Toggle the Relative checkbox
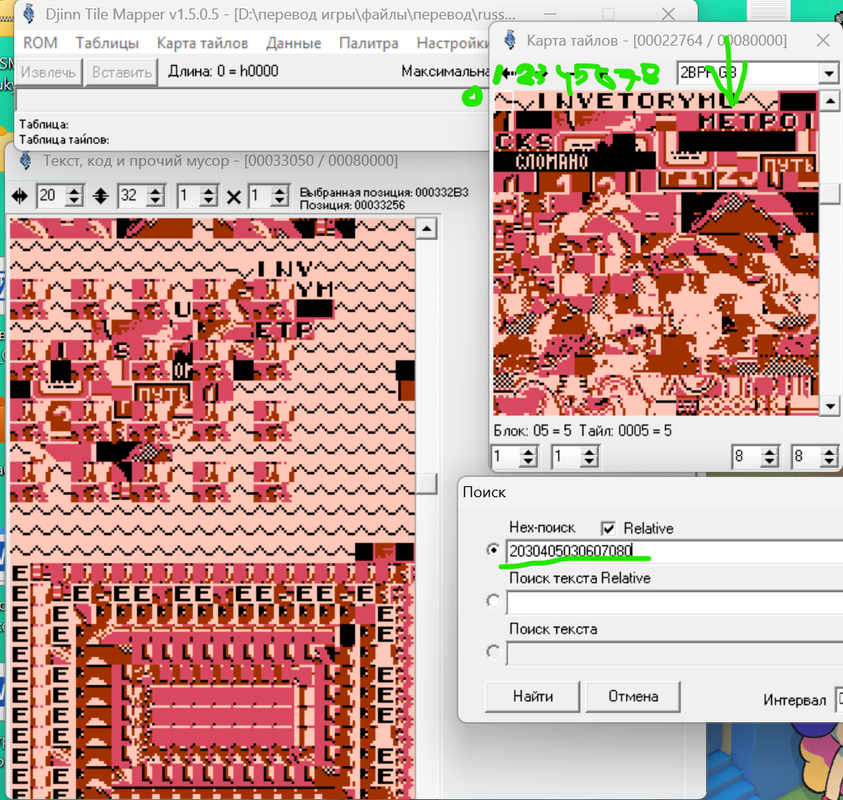The width and height of the screenshot is (843, 800). coord(608,528)
